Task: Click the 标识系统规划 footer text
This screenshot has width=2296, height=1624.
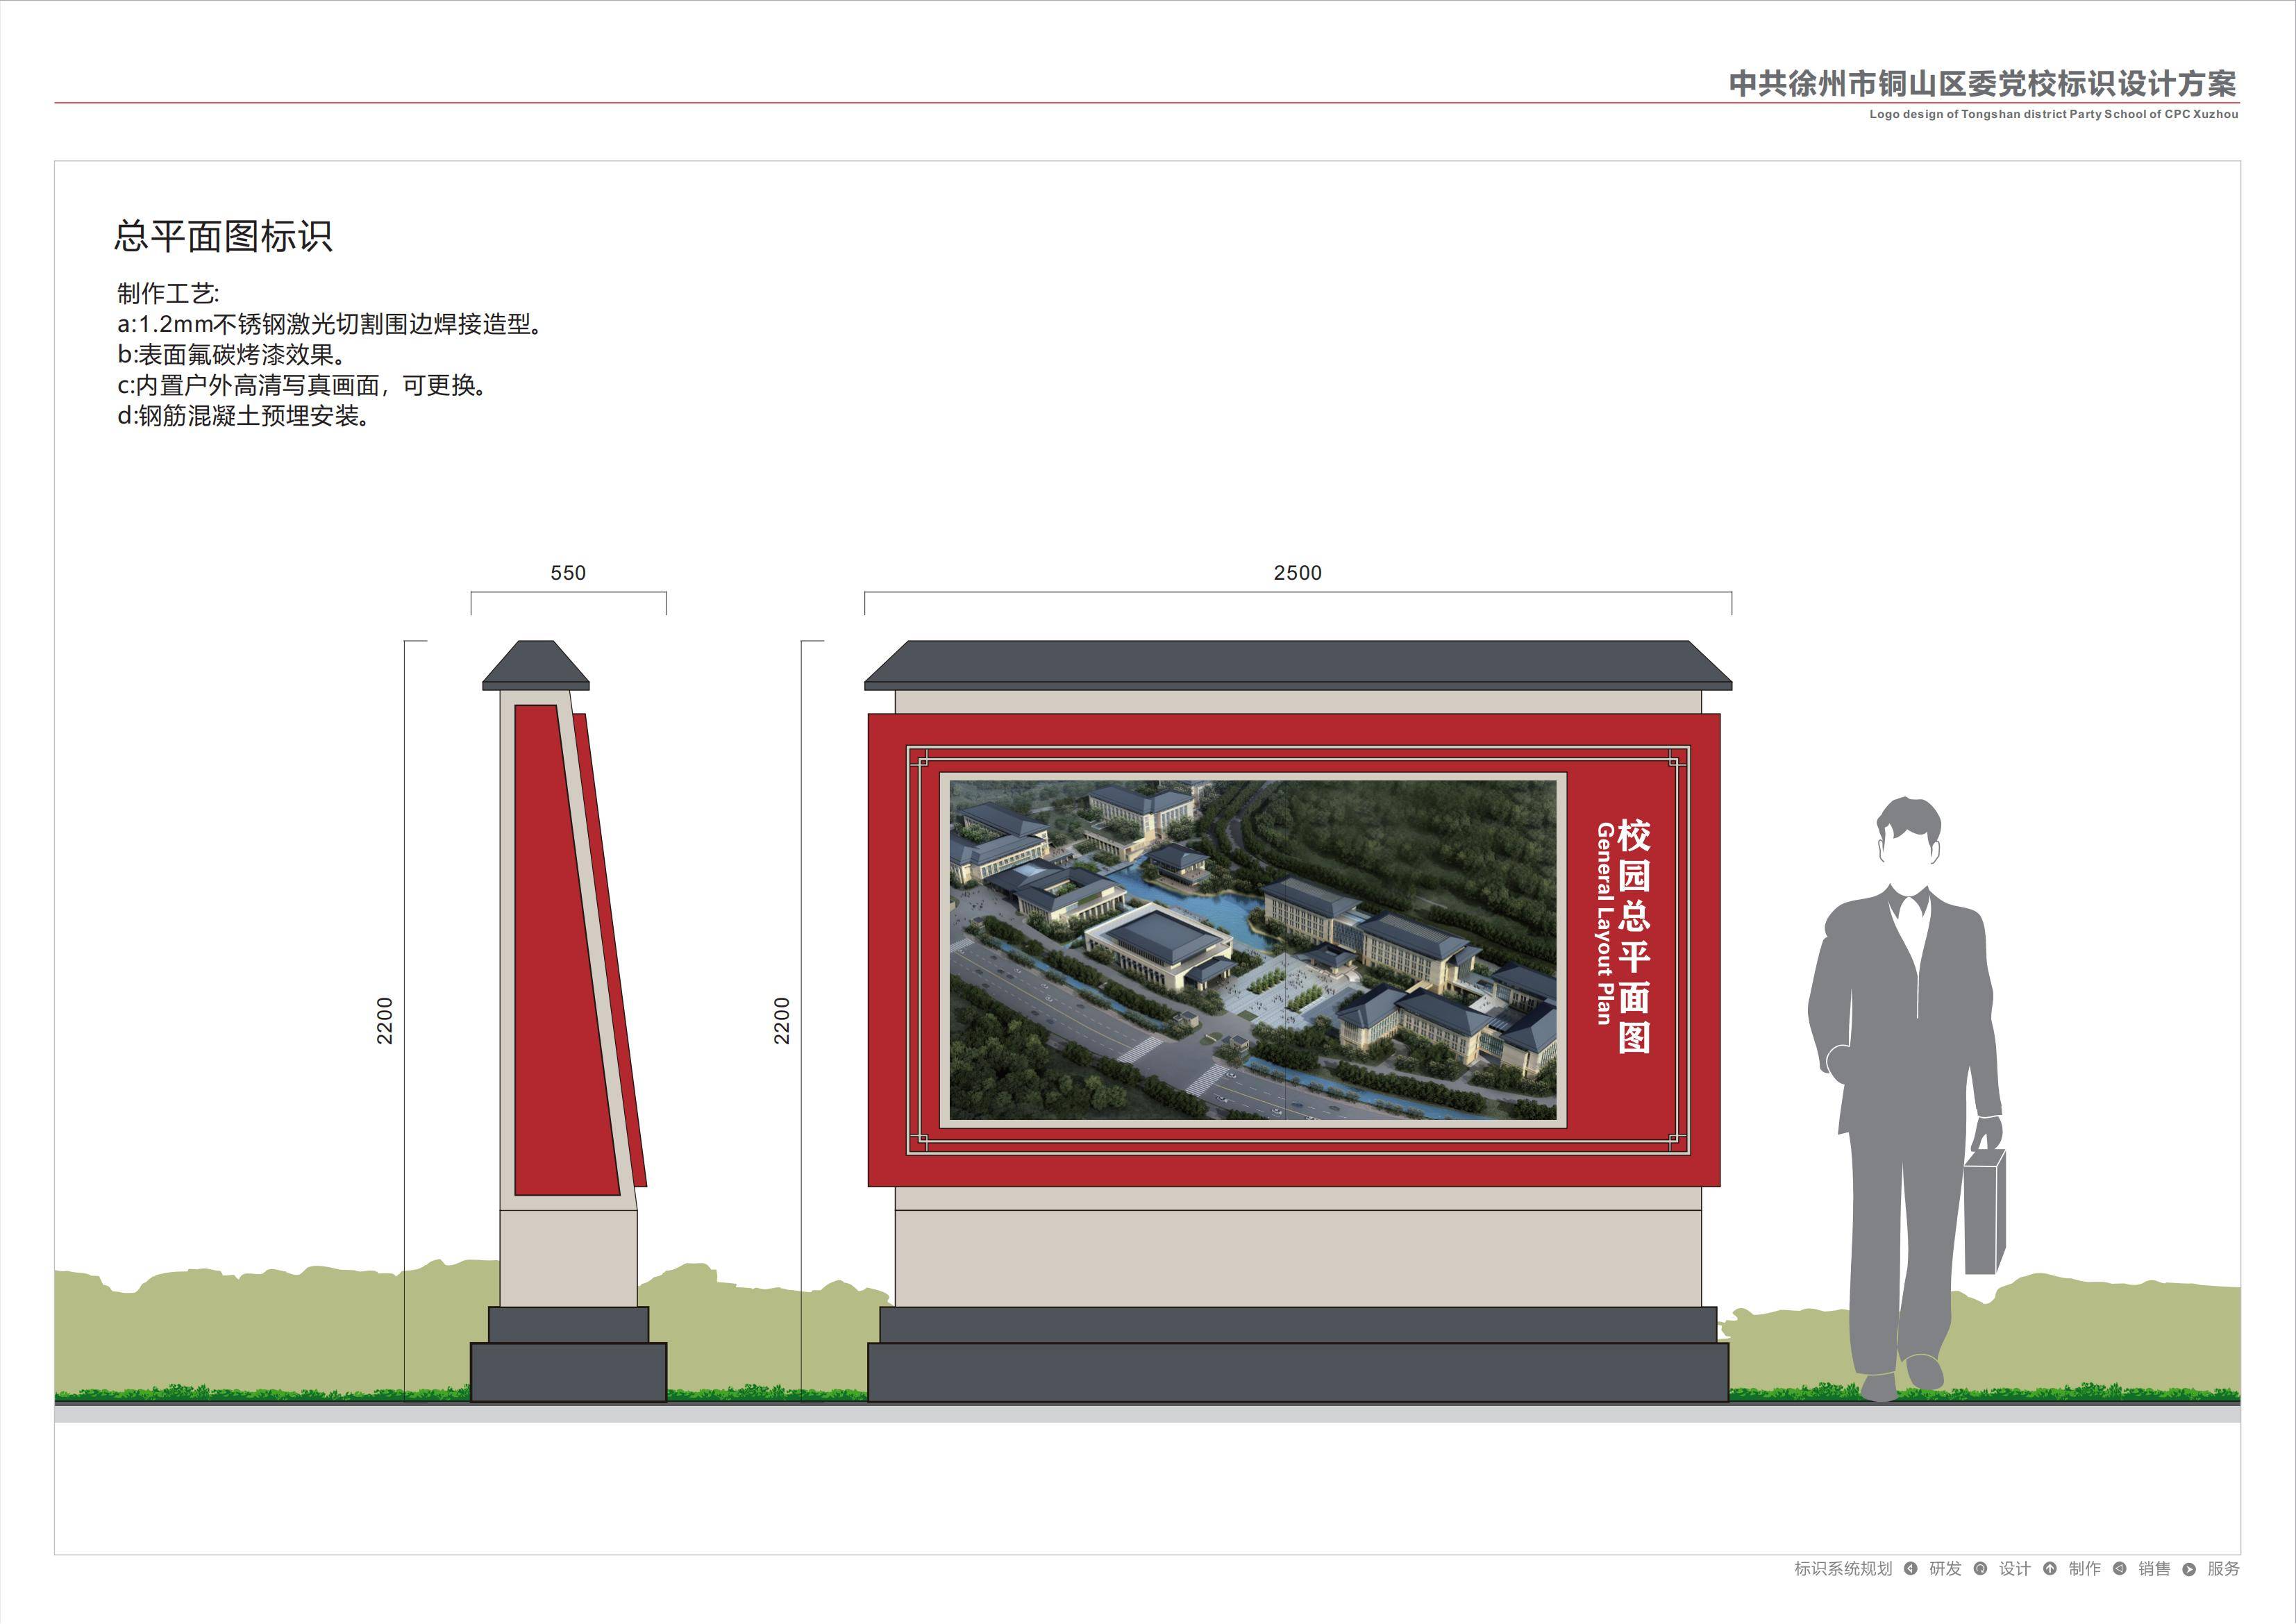Action: [x=1843, y=1568]
